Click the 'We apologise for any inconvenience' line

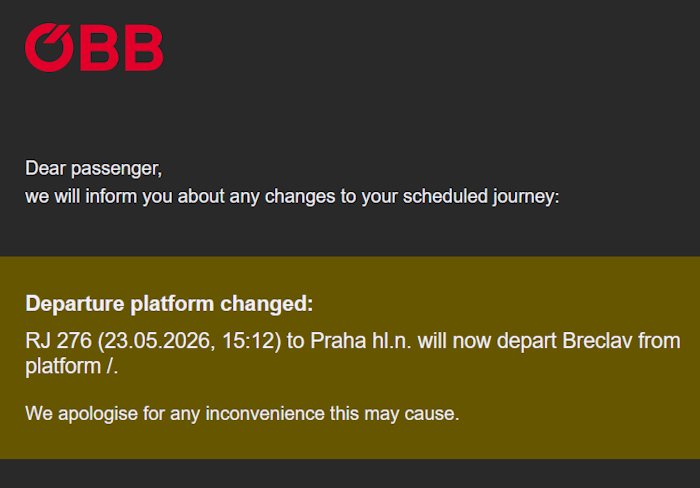coord(242,414)
